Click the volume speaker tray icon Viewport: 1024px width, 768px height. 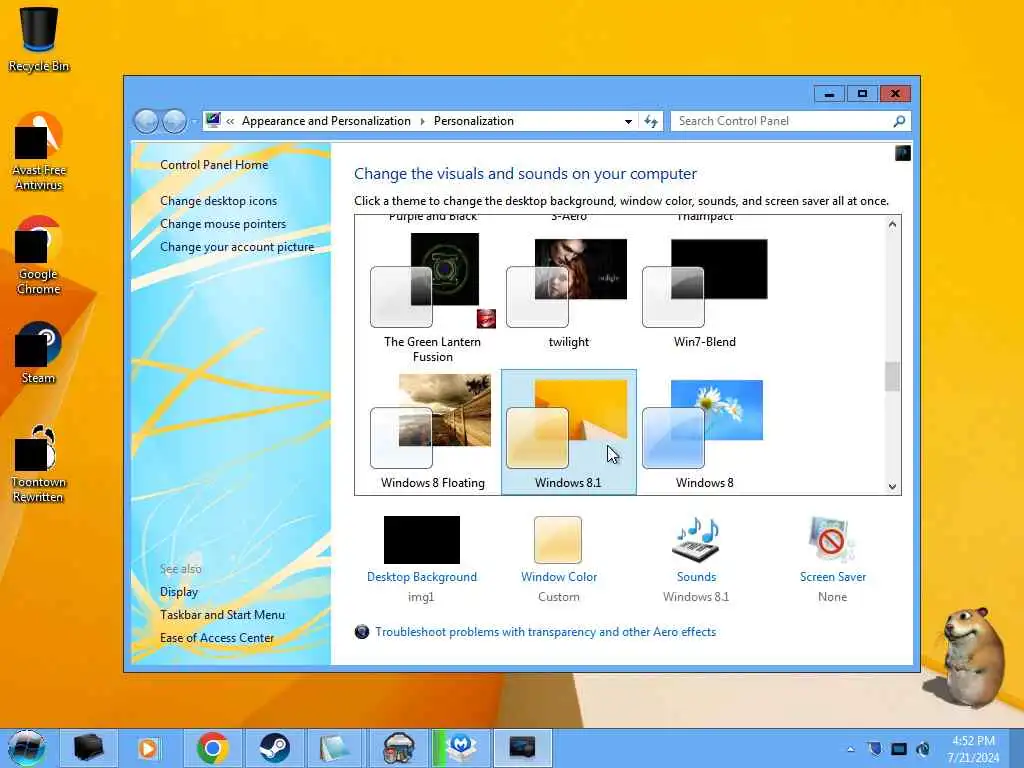pyautogui.click(x=922, y=749)
